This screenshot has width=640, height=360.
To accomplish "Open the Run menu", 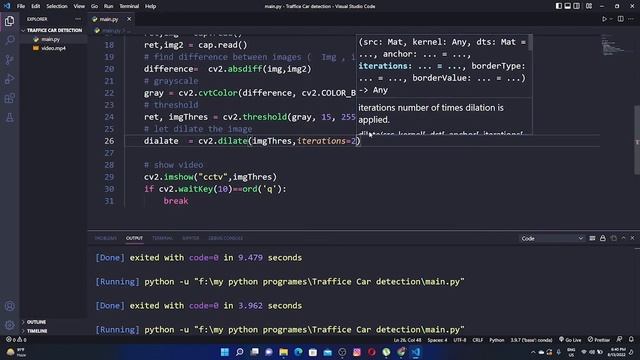I will [x=108, y=6].
